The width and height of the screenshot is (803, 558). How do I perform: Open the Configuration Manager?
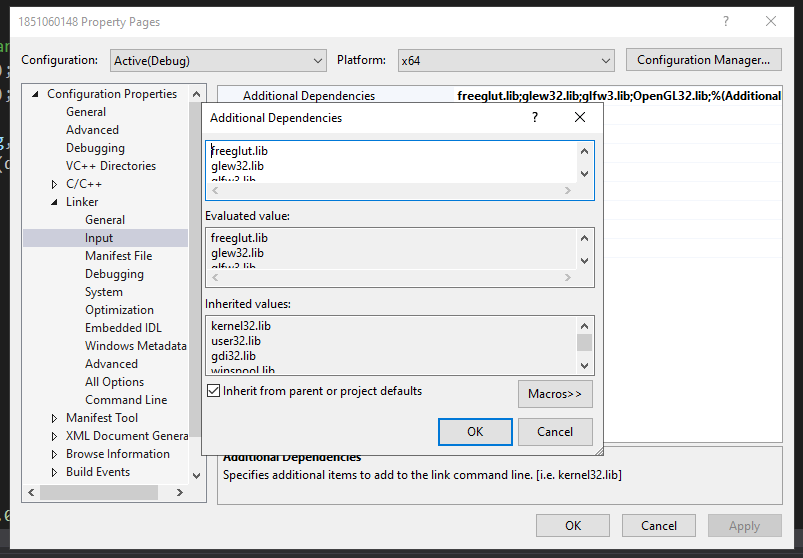coord(703,60)
